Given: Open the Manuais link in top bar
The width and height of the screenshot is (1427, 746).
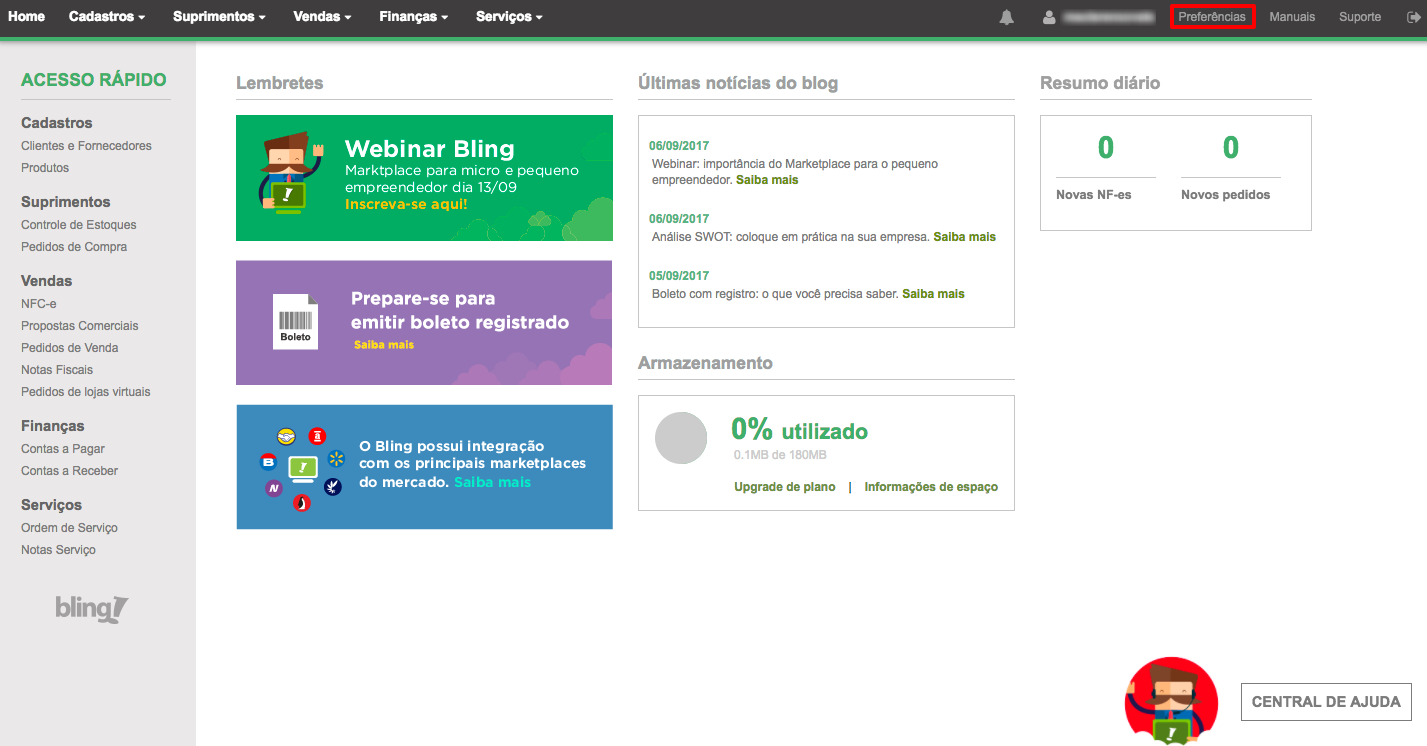Looking at the screenshot, I should click(1292, 17).
